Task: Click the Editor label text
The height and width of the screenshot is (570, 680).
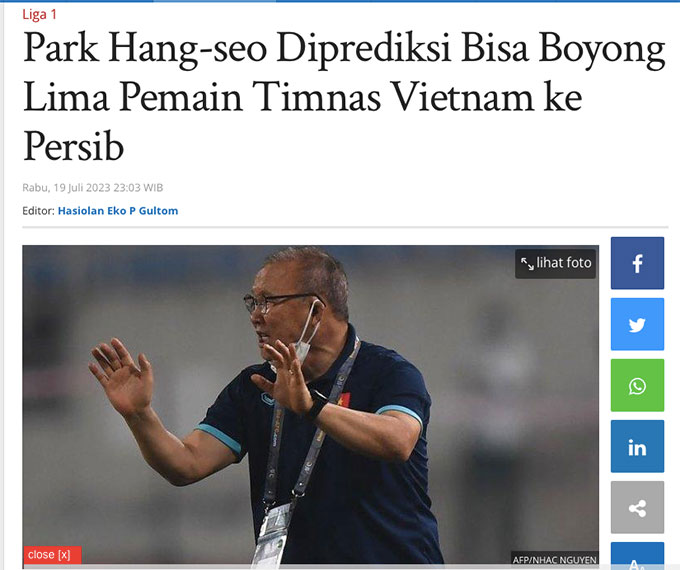Action: click(x=38, y=211)
